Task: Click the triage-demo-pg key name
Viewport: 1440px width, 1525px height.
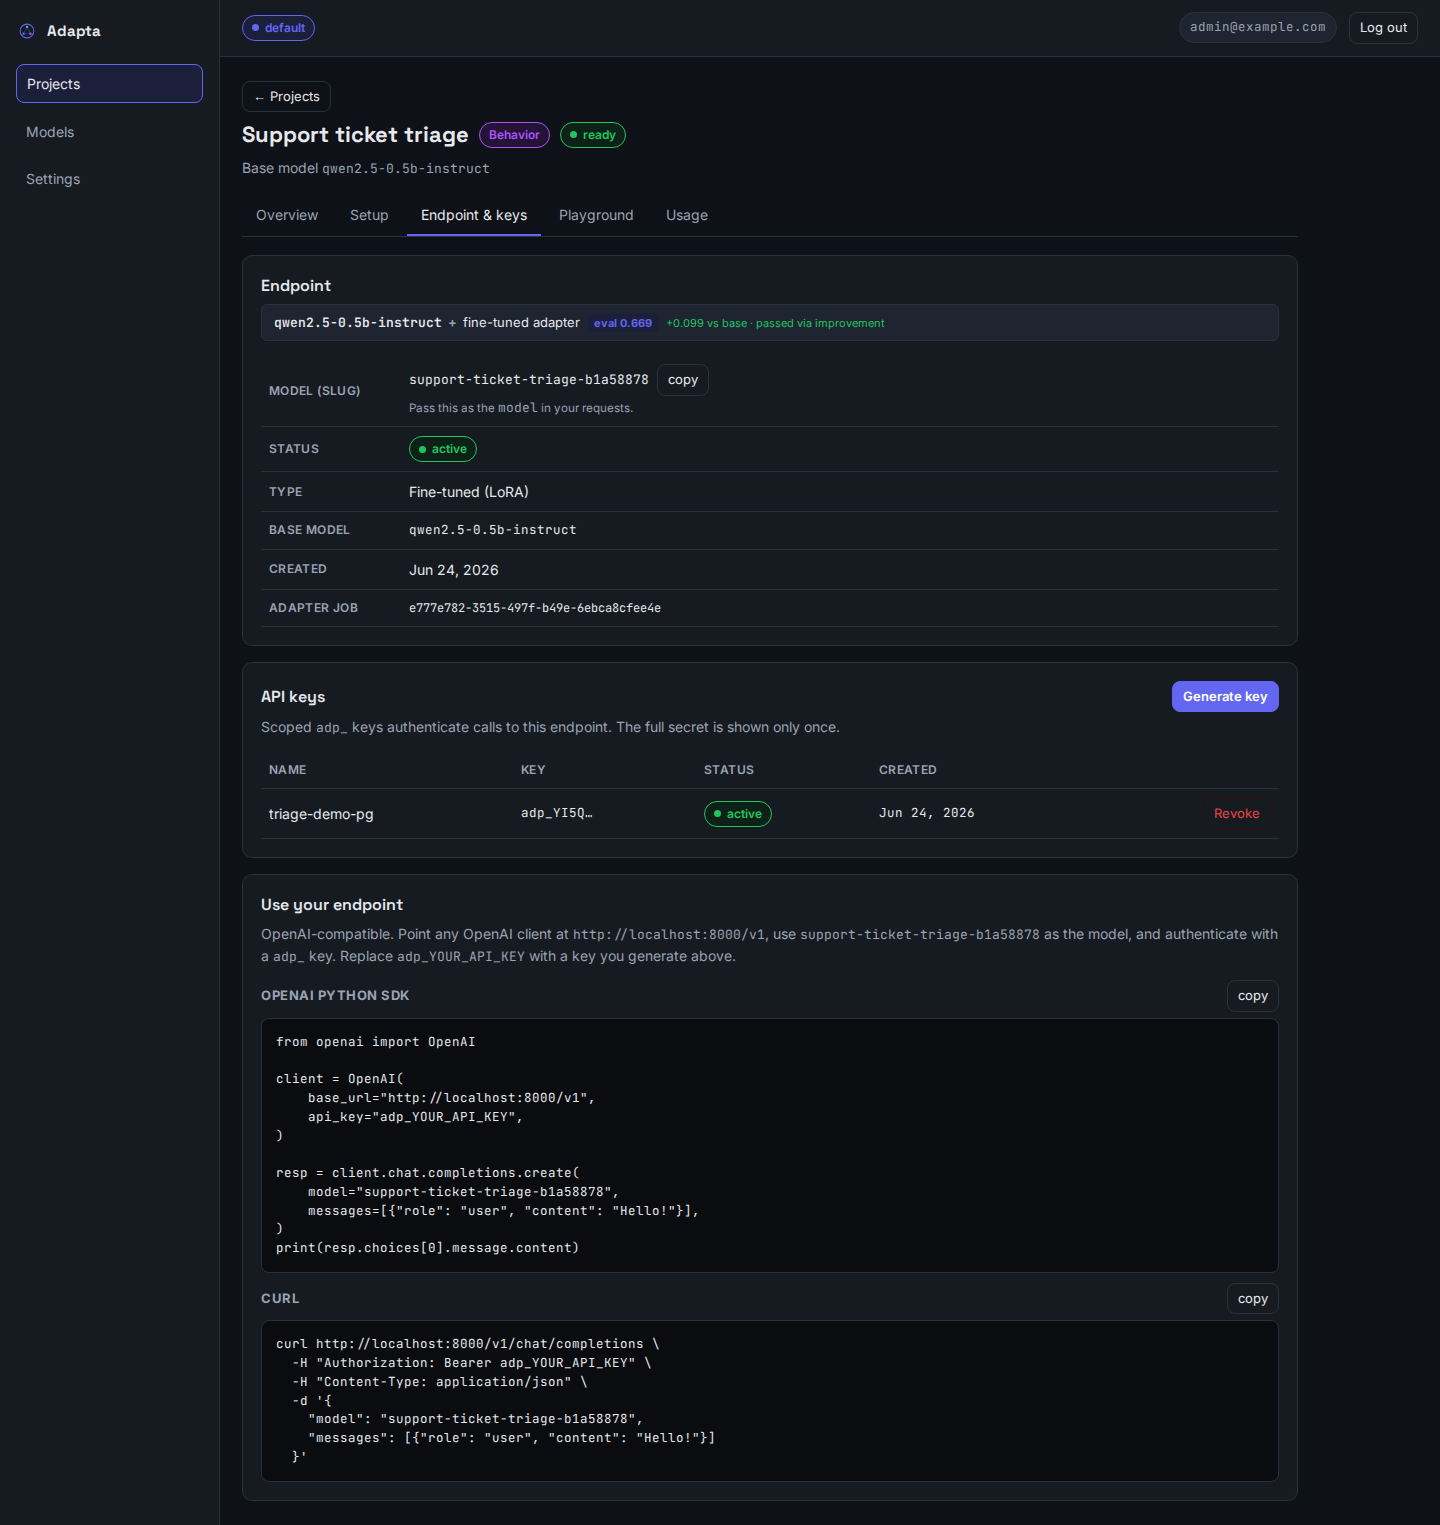Action: [321, 814]
